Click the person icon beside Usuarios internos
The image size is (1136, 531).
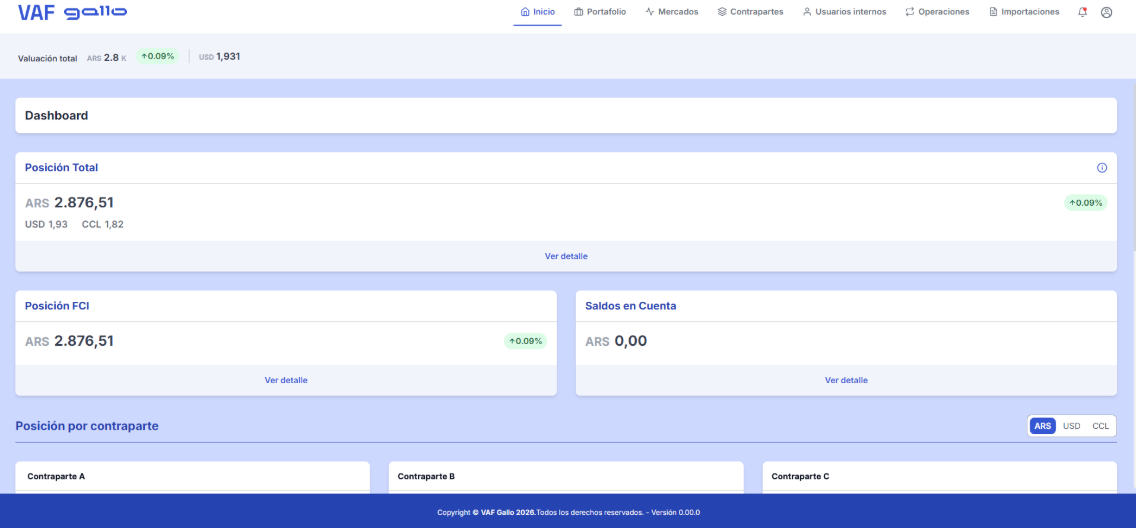click(x=807, y=12)
